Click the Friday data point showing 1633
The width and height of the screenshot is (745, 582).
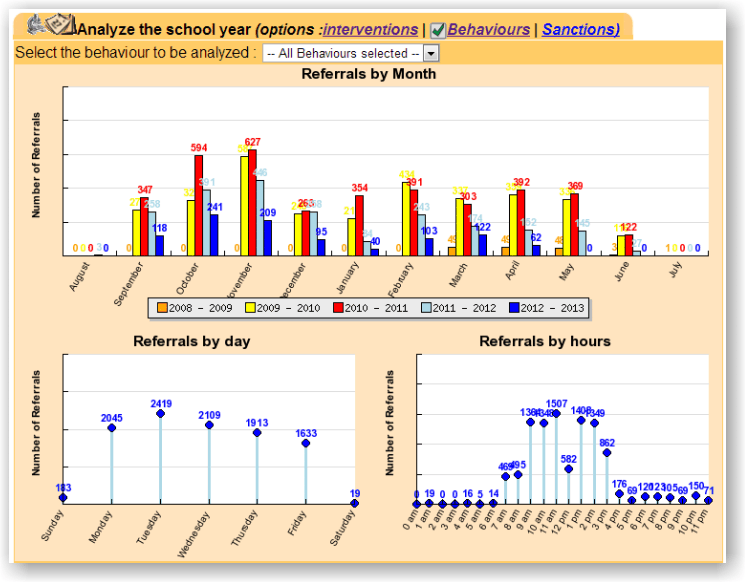pyautogui.click(x=306, y=443)
